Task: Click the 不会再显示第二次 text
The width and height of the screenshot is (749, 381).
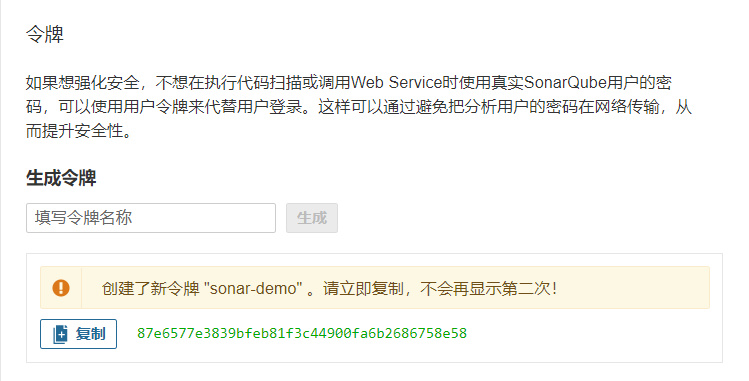Action: (x=485, y=288)
